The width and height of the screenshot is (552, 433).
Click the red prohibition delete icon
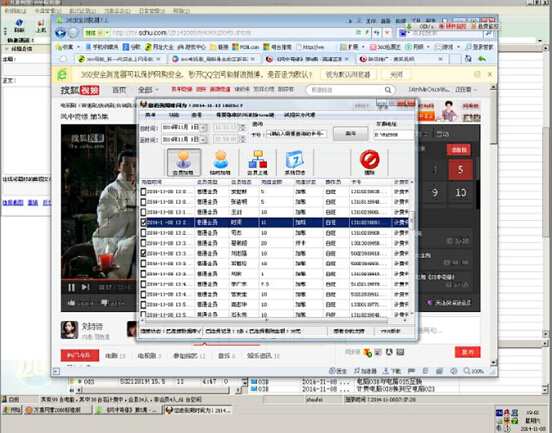point(369,161)
